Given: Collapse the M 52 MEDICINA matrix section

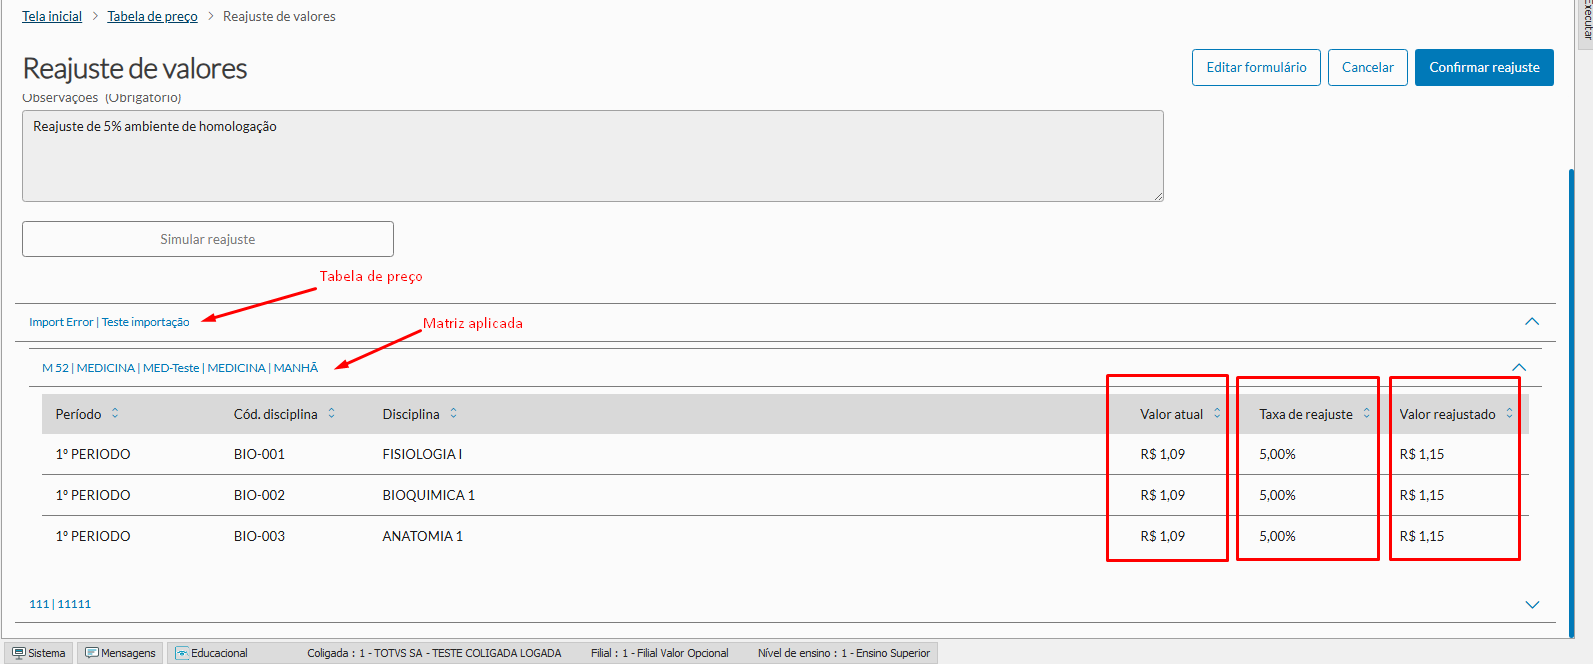Looking at the screenshot, I should coord(1519,367).
